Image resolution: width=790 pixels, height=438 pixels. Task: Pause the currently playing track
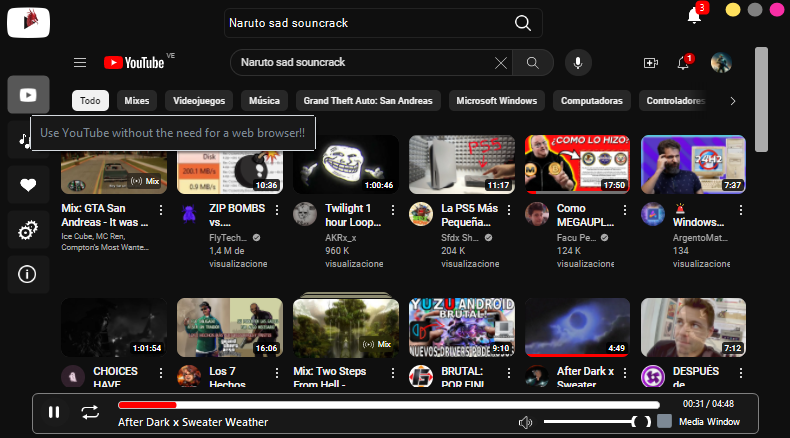click(x=54, y=412)
